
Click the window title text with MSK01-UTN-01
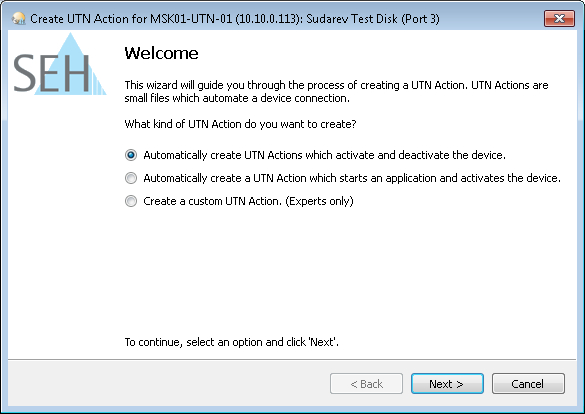click(x=235, y=19)
